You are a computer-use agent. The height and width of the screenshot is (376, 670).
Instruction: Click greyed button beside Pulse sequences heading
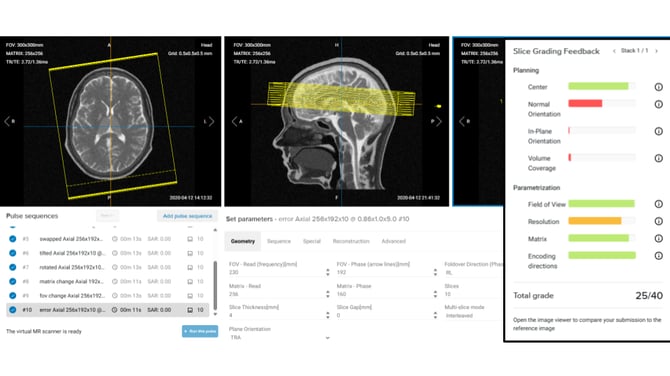(x=107, y=216)
